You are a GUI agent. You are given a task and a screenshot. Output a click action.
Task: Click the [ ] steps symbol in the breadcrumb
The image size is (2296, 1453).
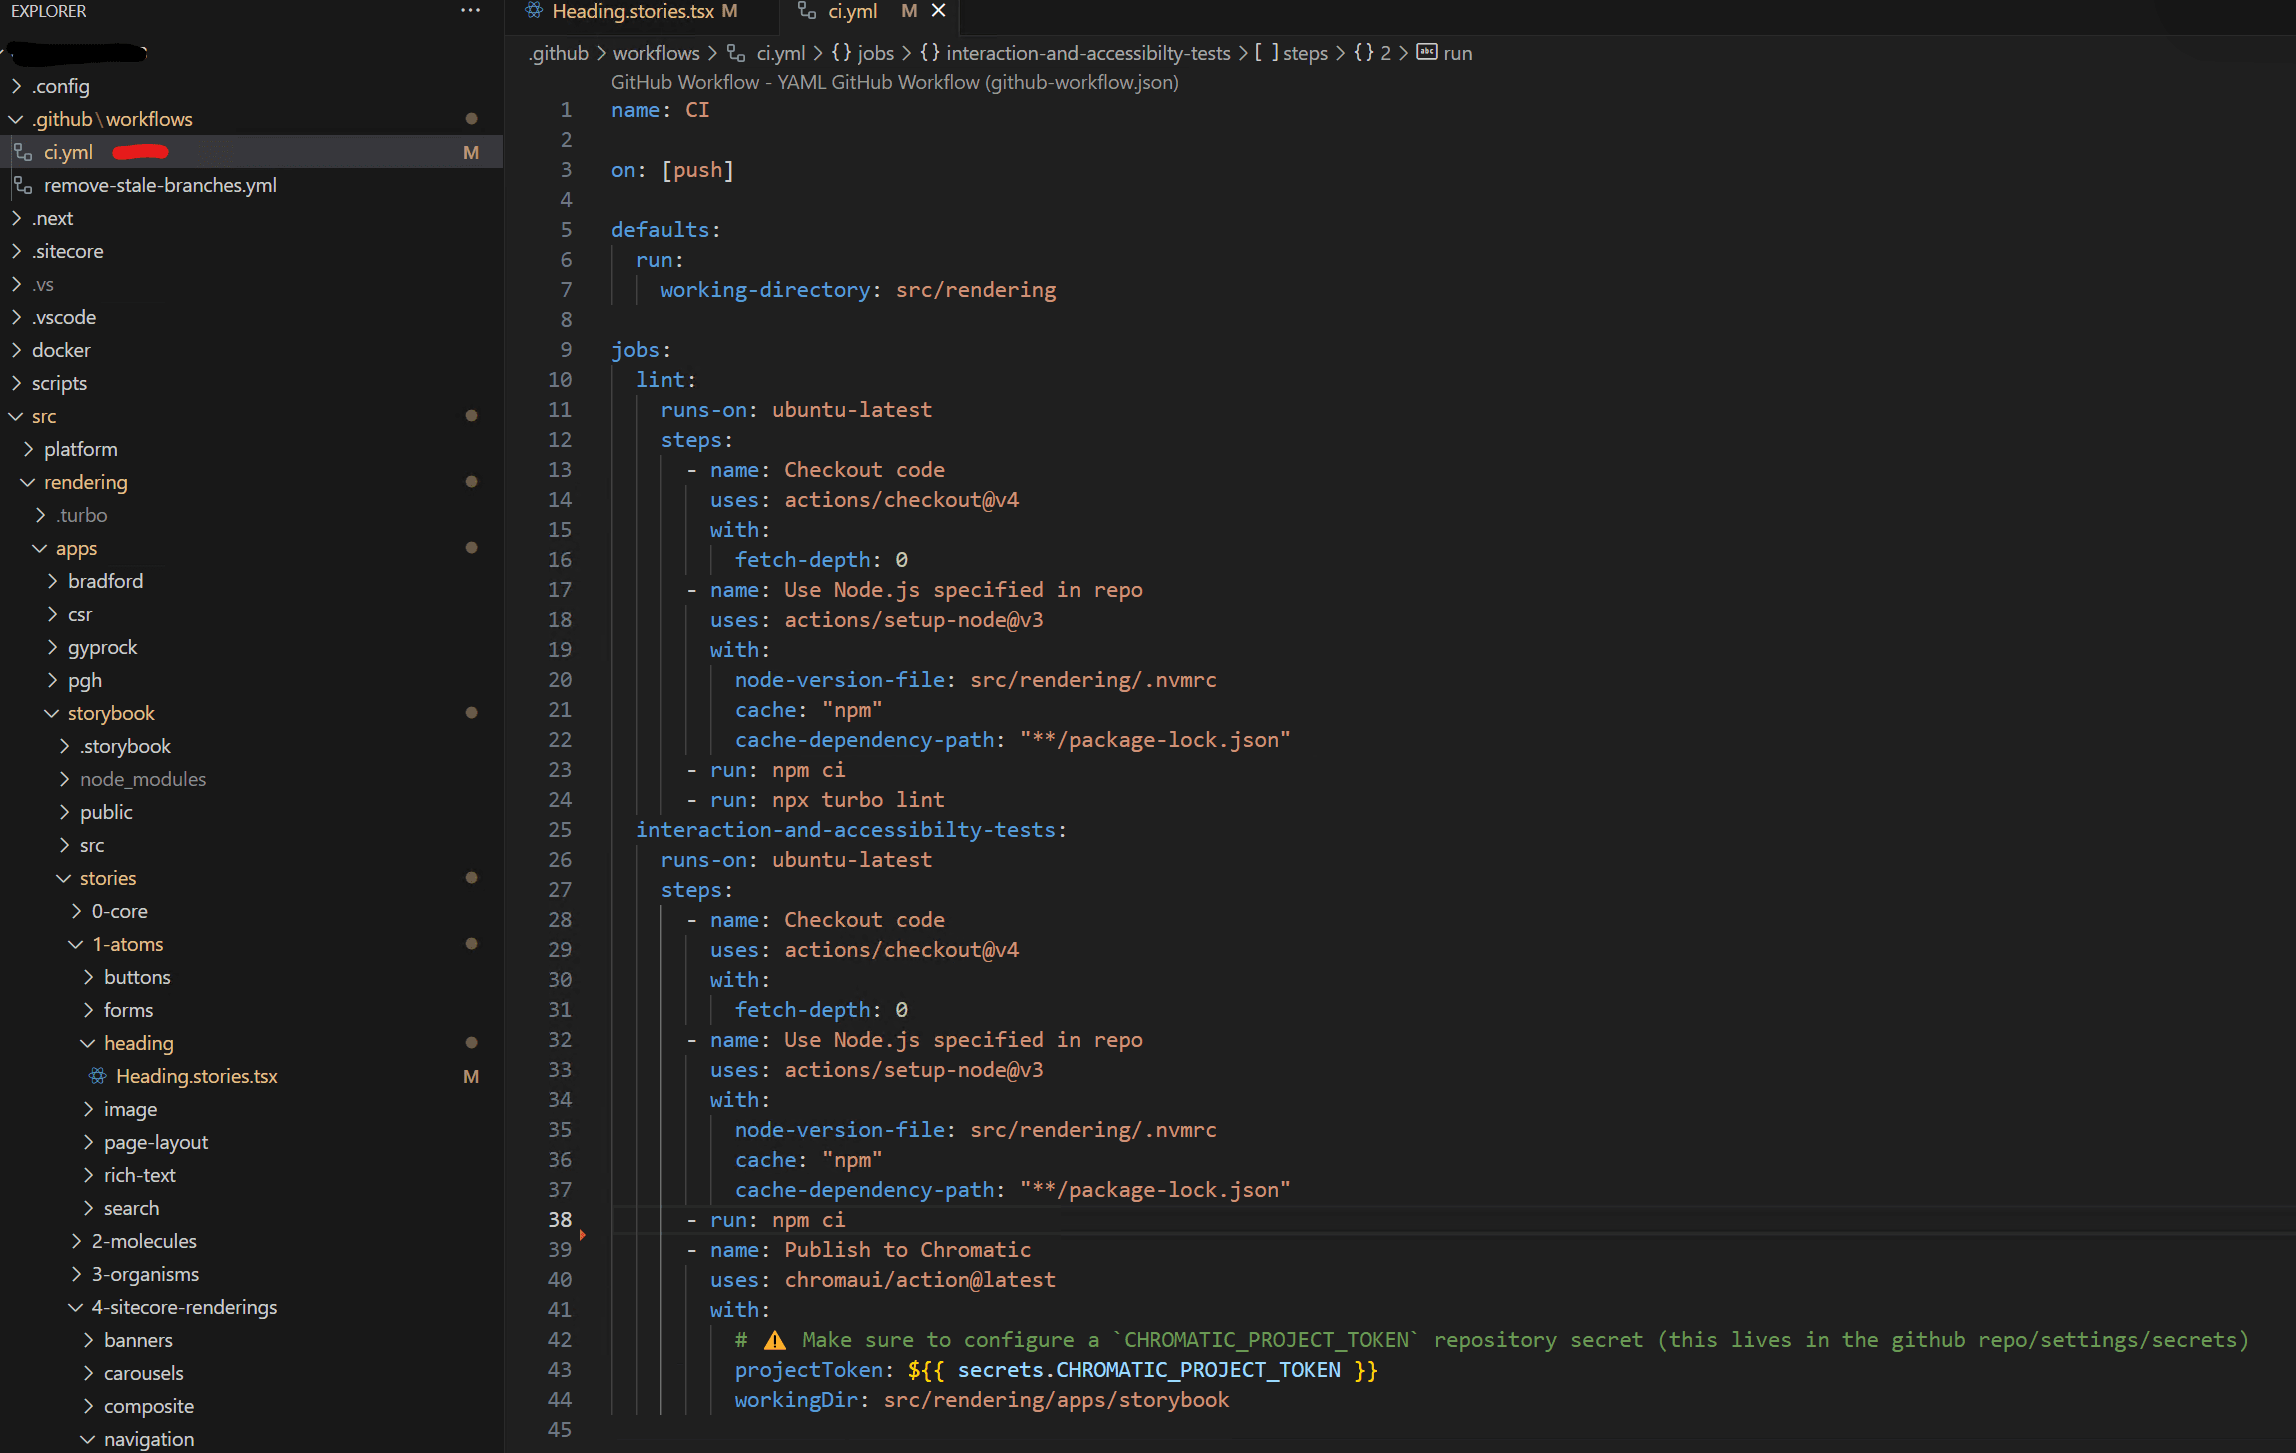pos(1294,52)
